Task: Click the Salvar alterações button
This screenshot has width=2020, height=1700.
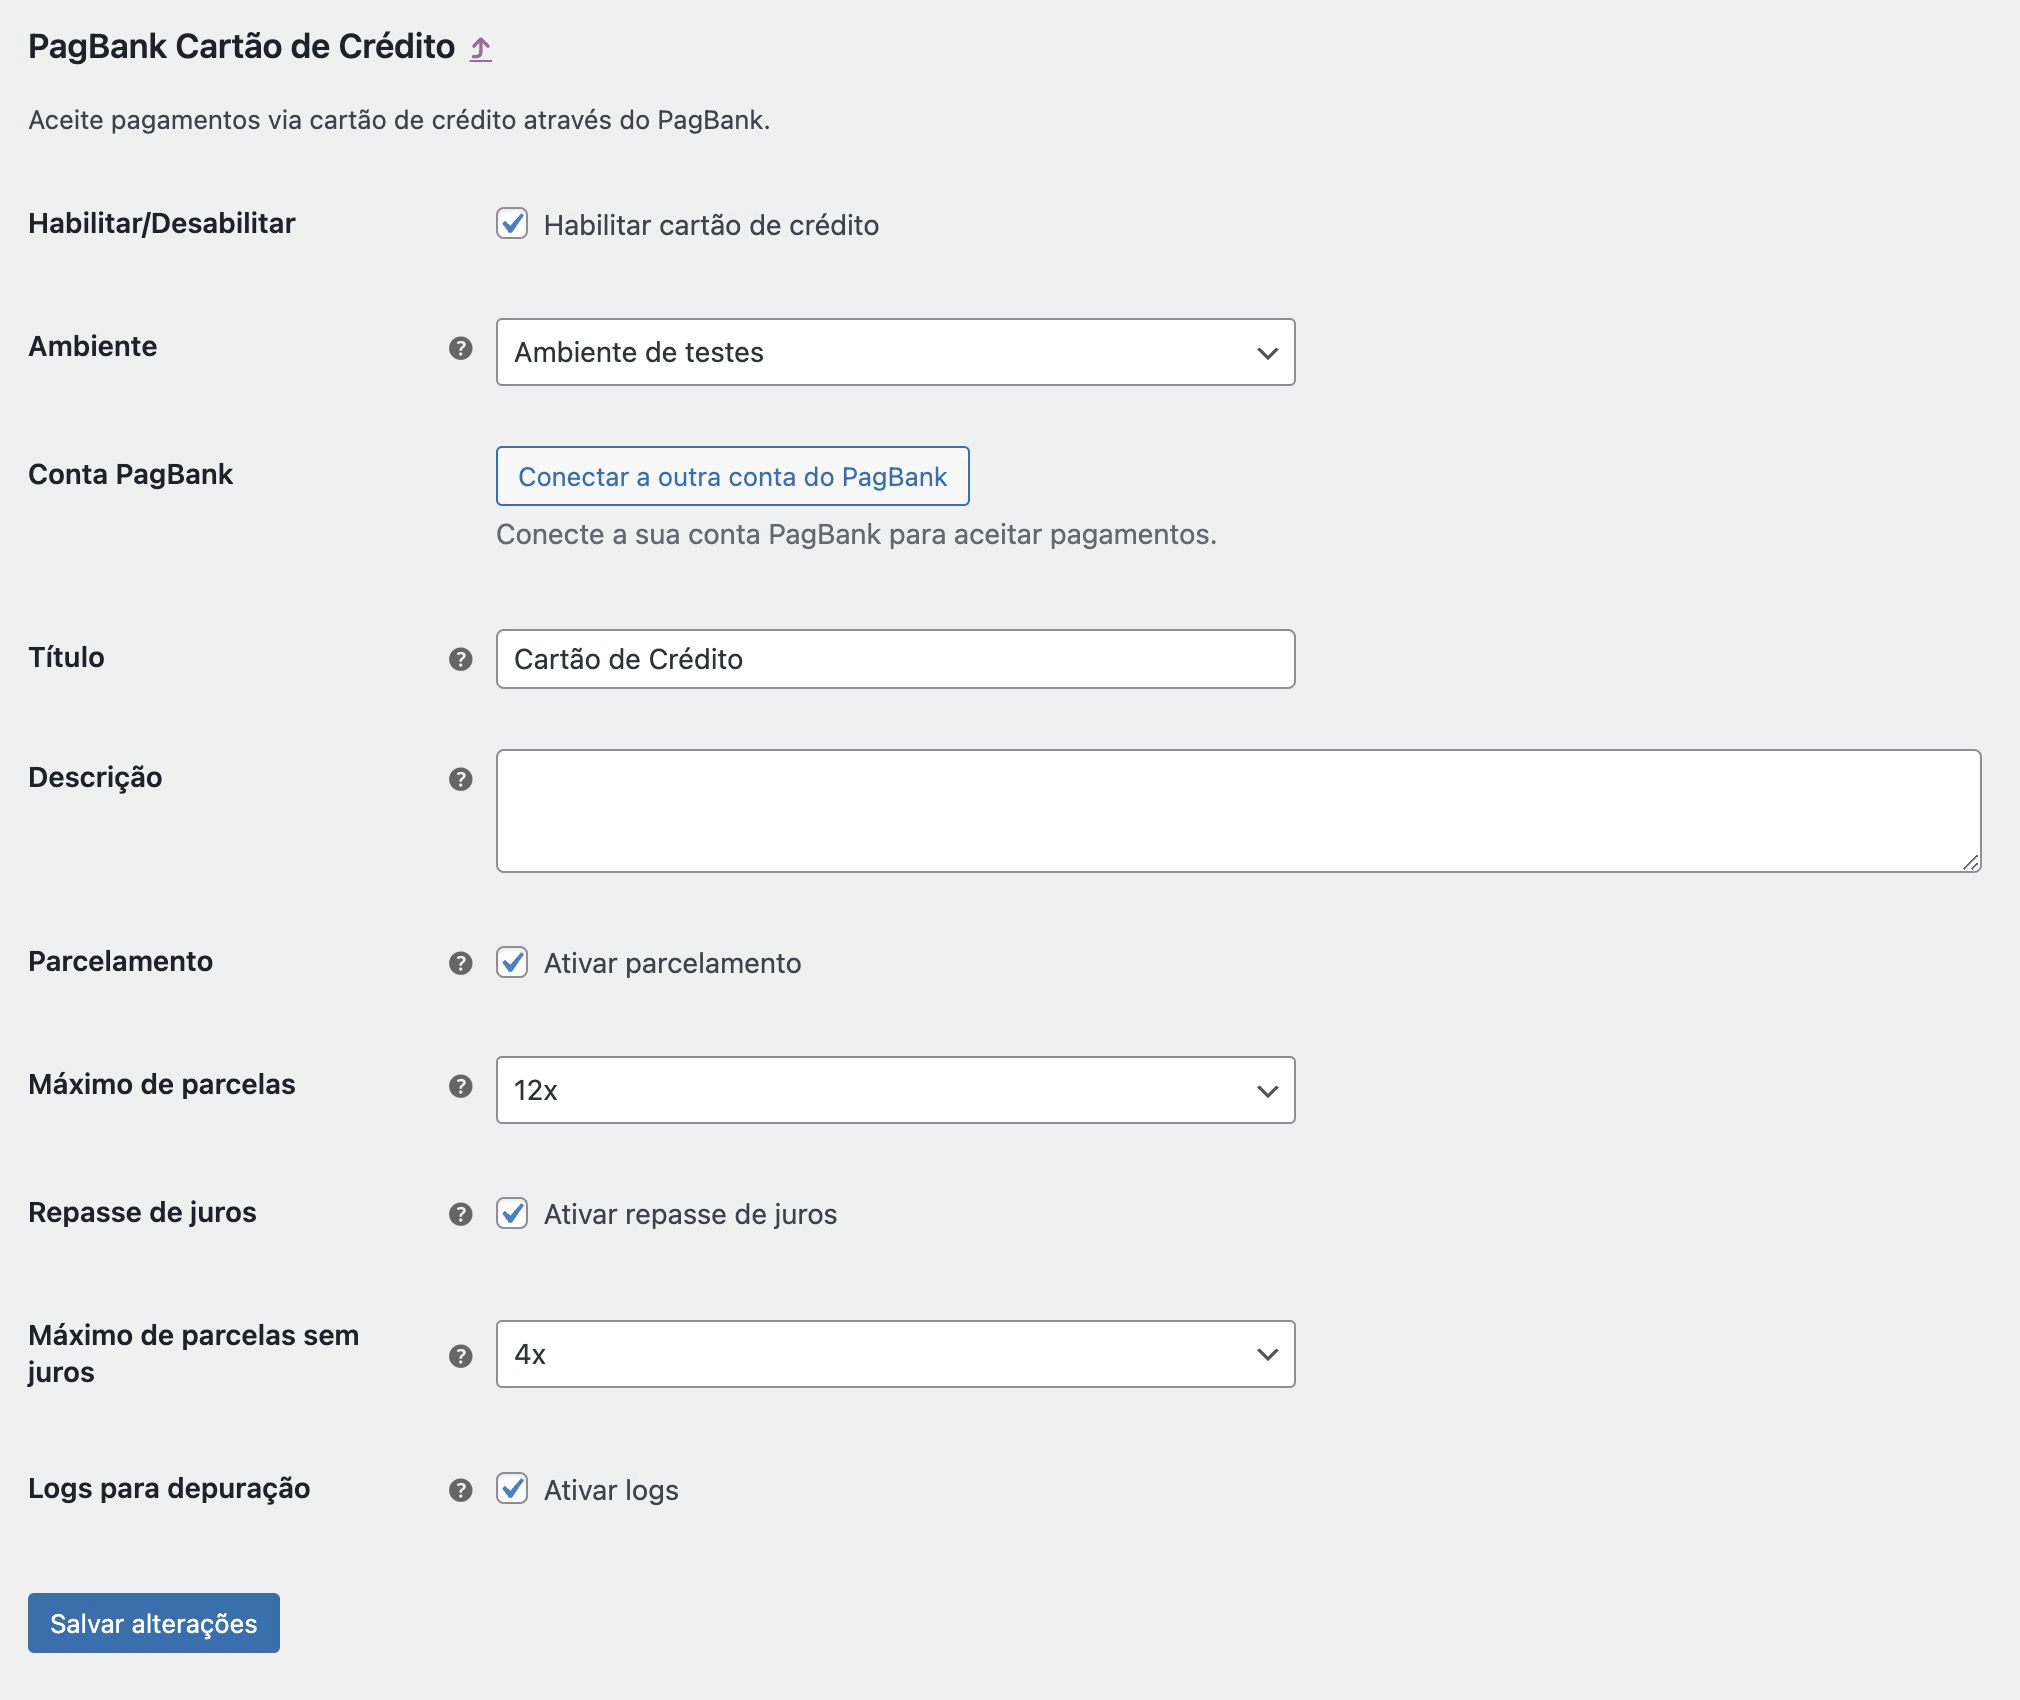Action: (x=154, y=1623)
